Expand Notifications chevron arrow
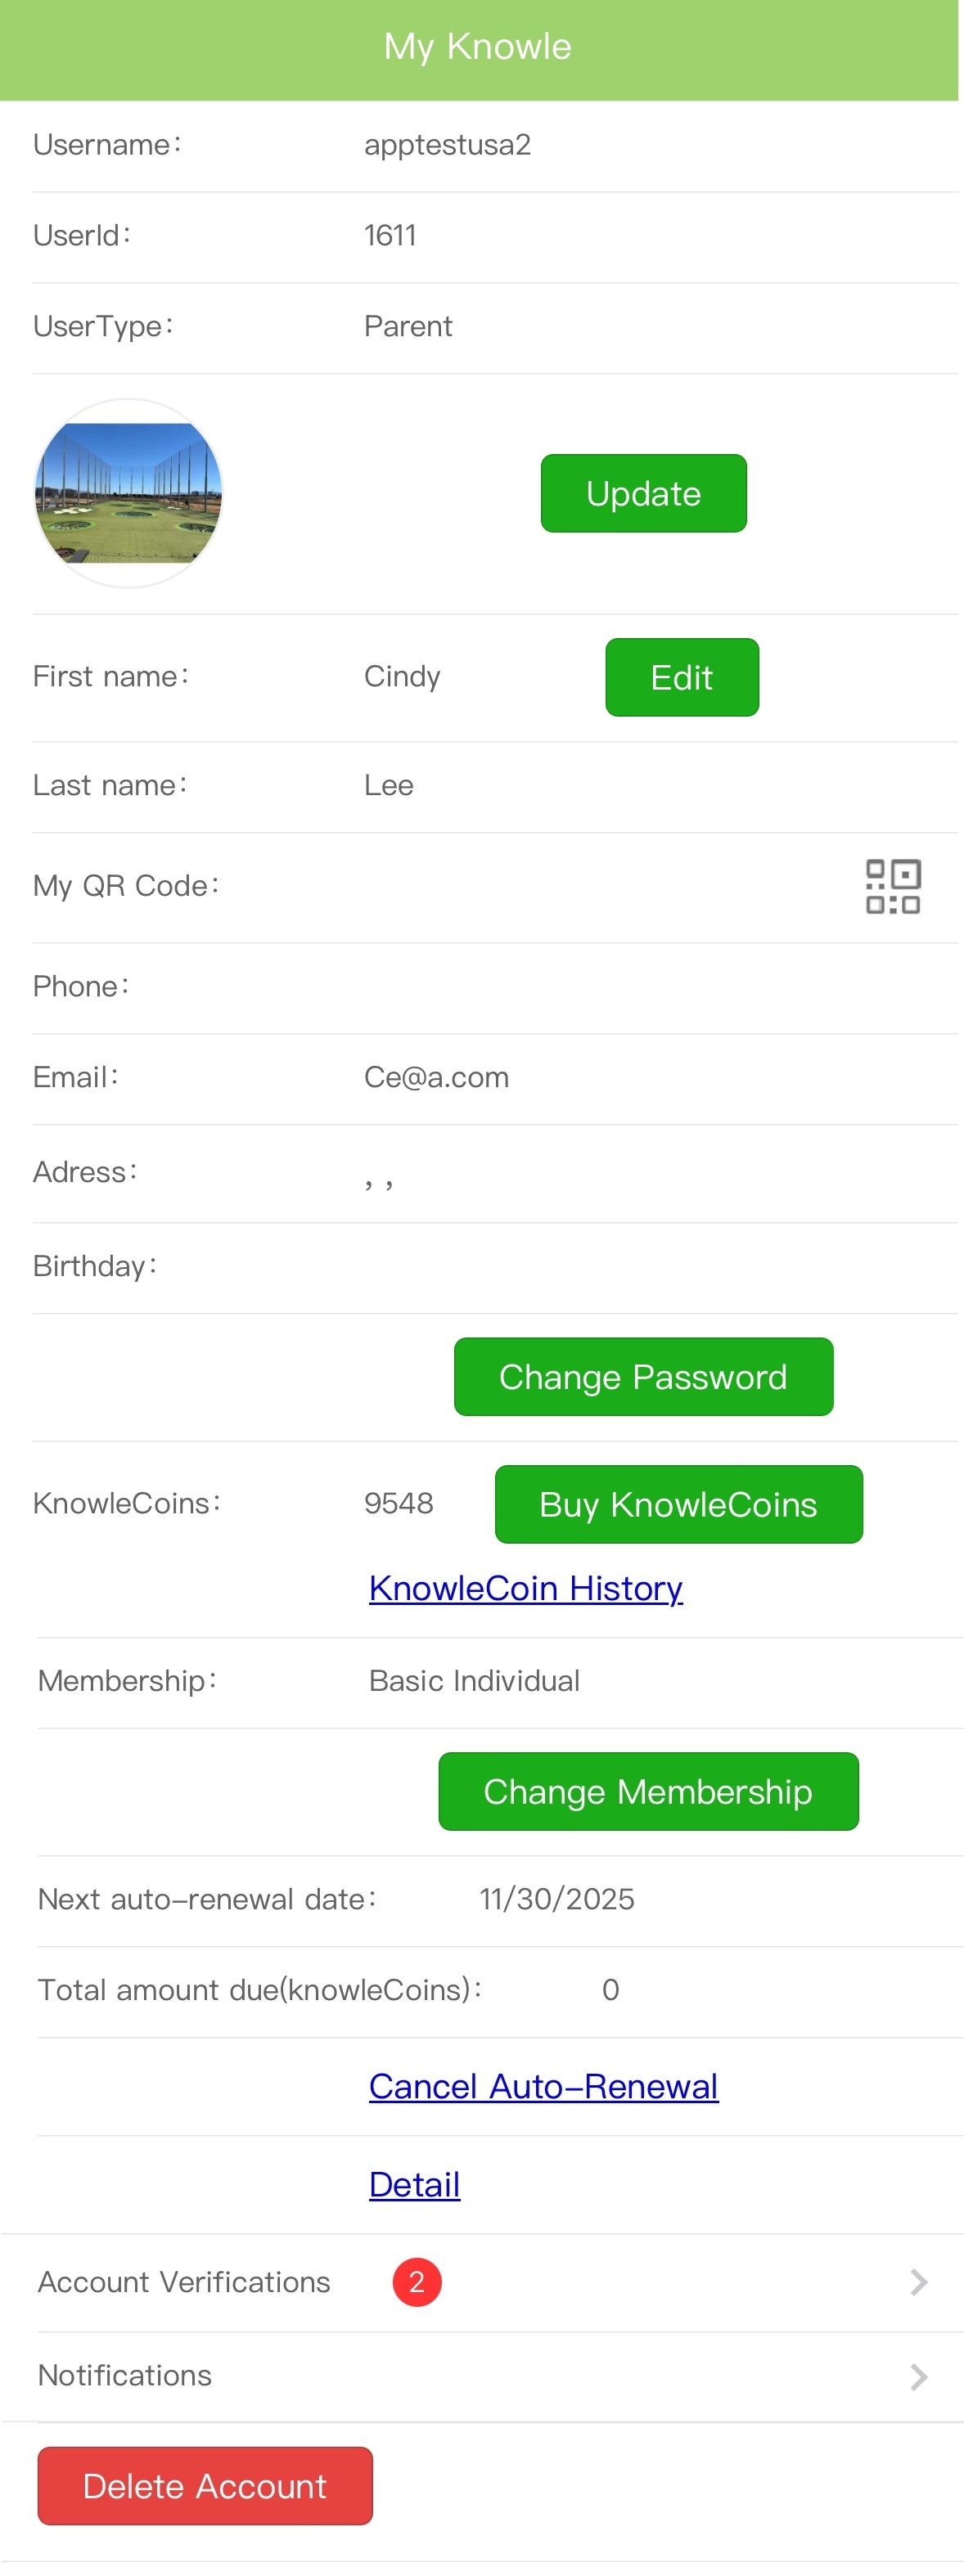The width and height of the screenshot is (964, 2576). tap(918, 2375)
